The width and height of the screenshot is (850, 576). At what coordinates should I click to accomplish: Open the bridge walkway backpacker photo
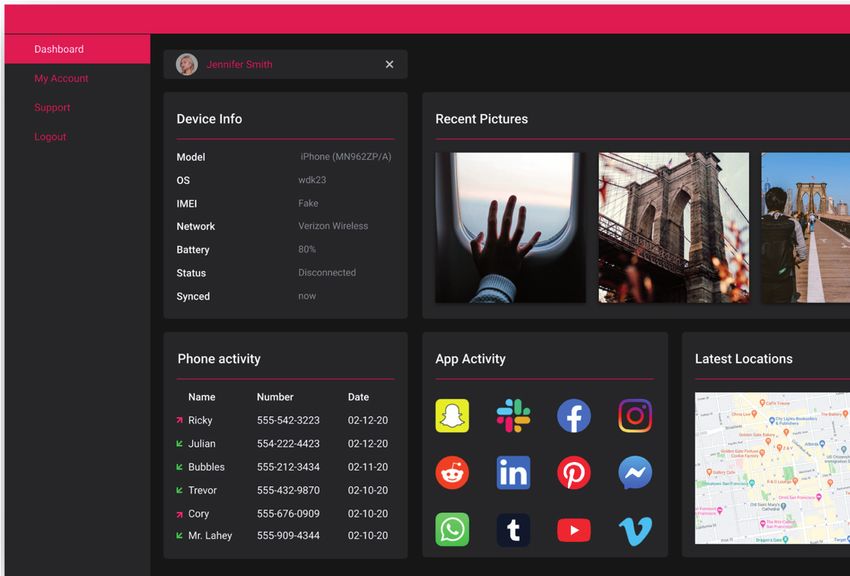[x=806, y=228]
